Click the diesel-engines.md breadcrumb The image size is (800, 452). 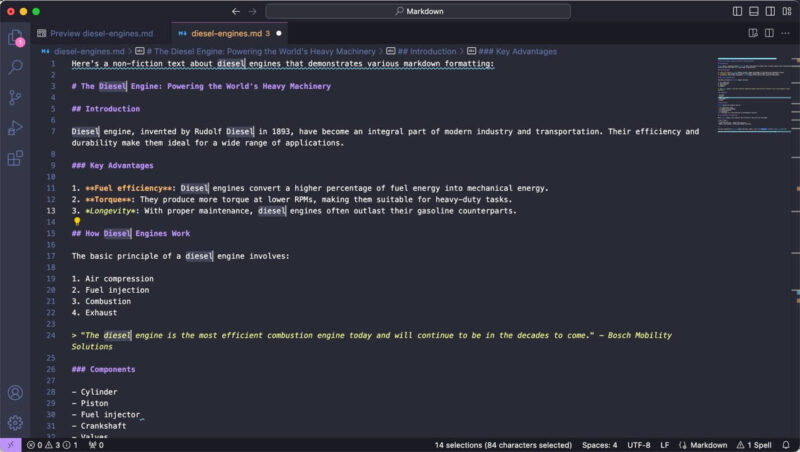[x=89, y=52]
